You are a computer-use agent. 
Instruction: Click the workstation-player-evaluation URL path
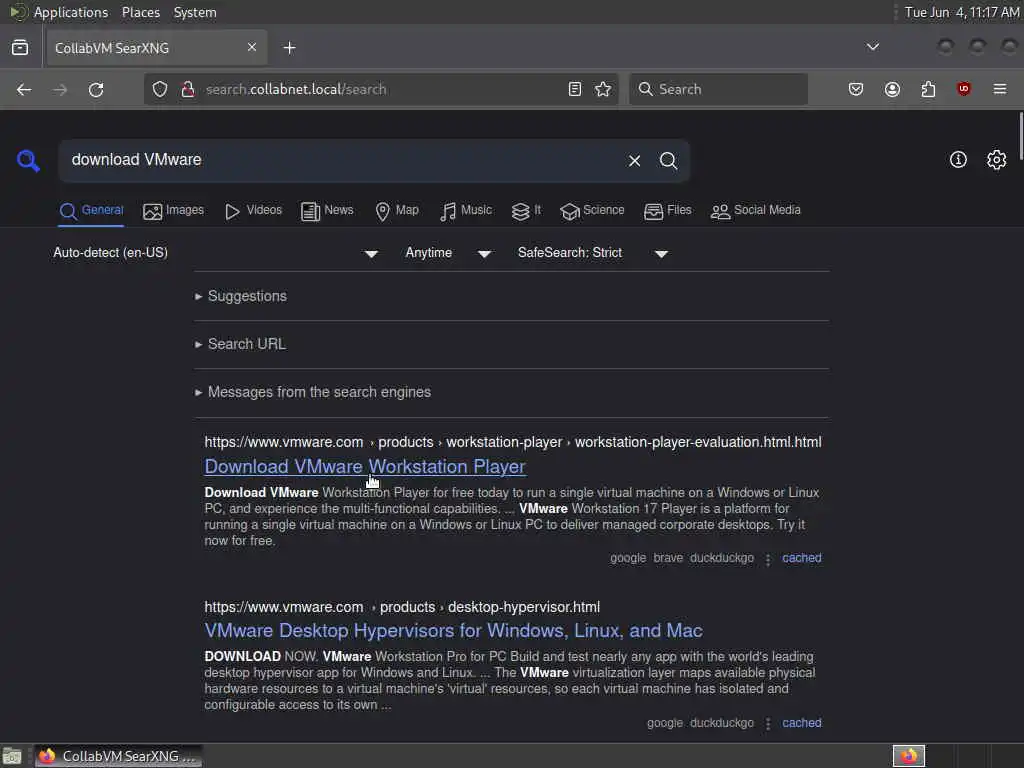(697, 442)
